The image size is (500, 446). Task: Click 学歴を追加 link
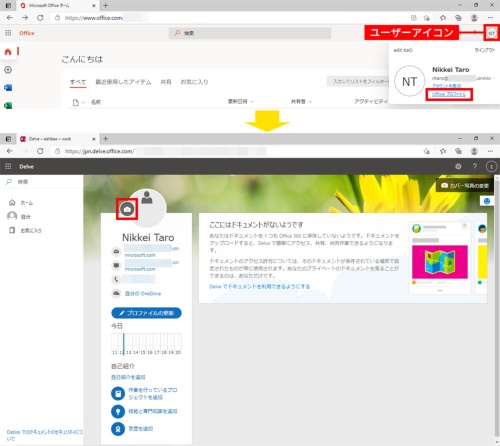[x=141, y=429]
